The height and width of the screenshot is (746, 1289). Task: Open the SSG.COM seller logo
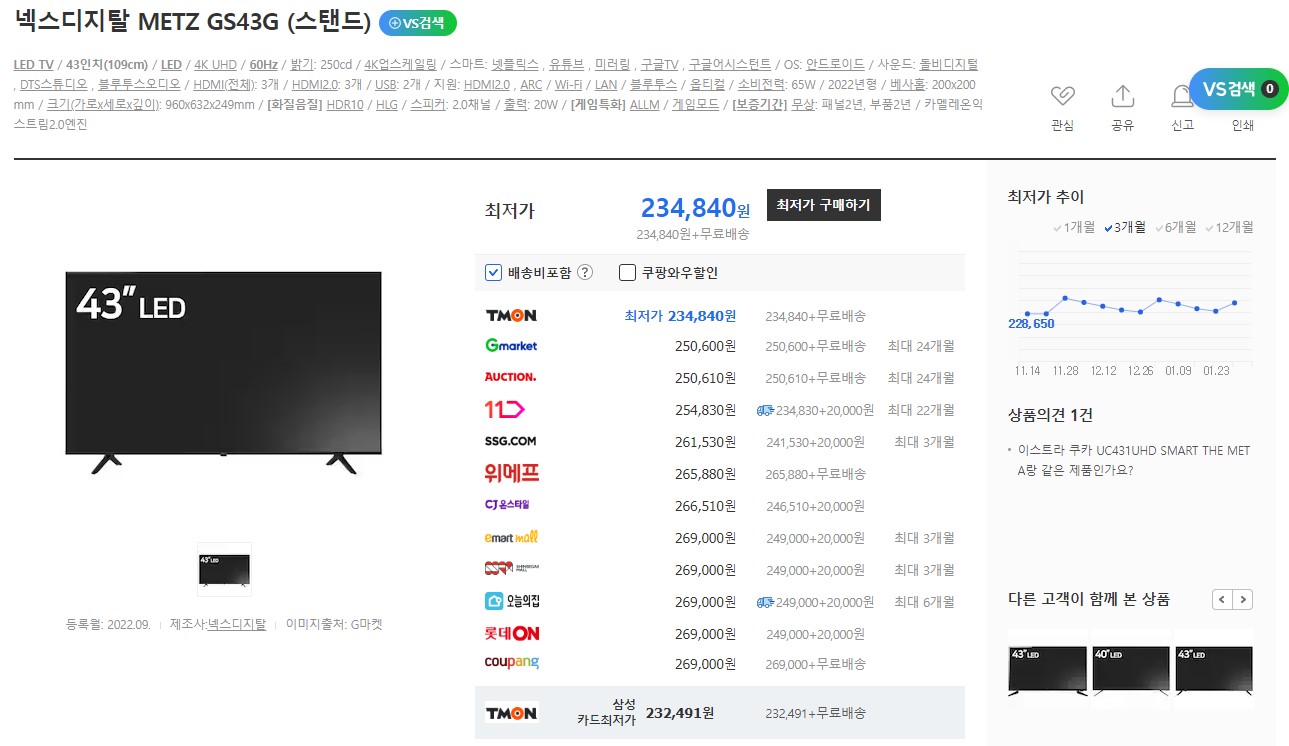(511, 441)
